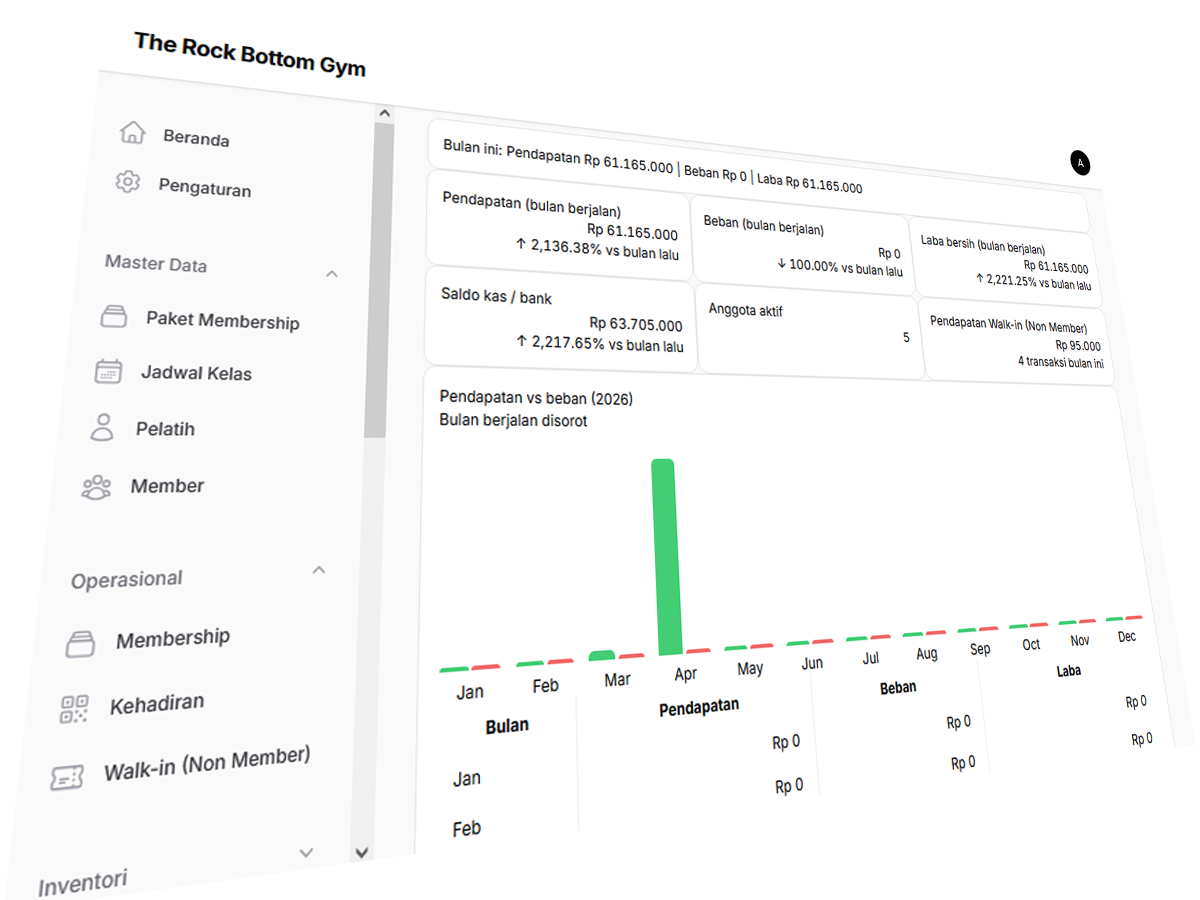The height and width of the screenshot is (900, 1200).
Task: Click The Rock Bottom Gym title
Action: pos(250,55)
